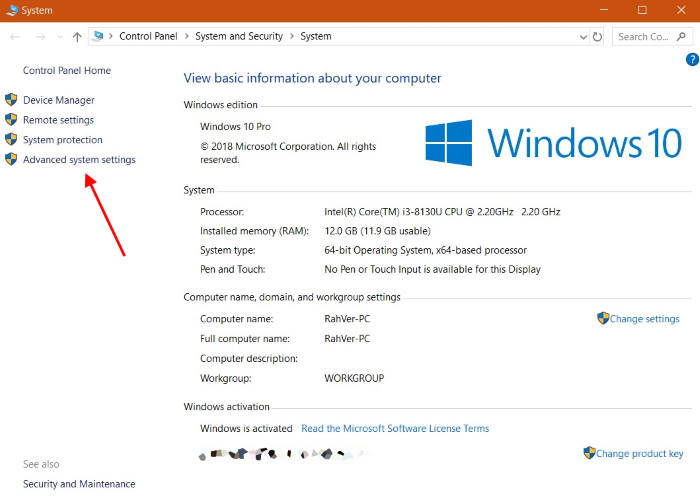Minimize the System window

604,10
